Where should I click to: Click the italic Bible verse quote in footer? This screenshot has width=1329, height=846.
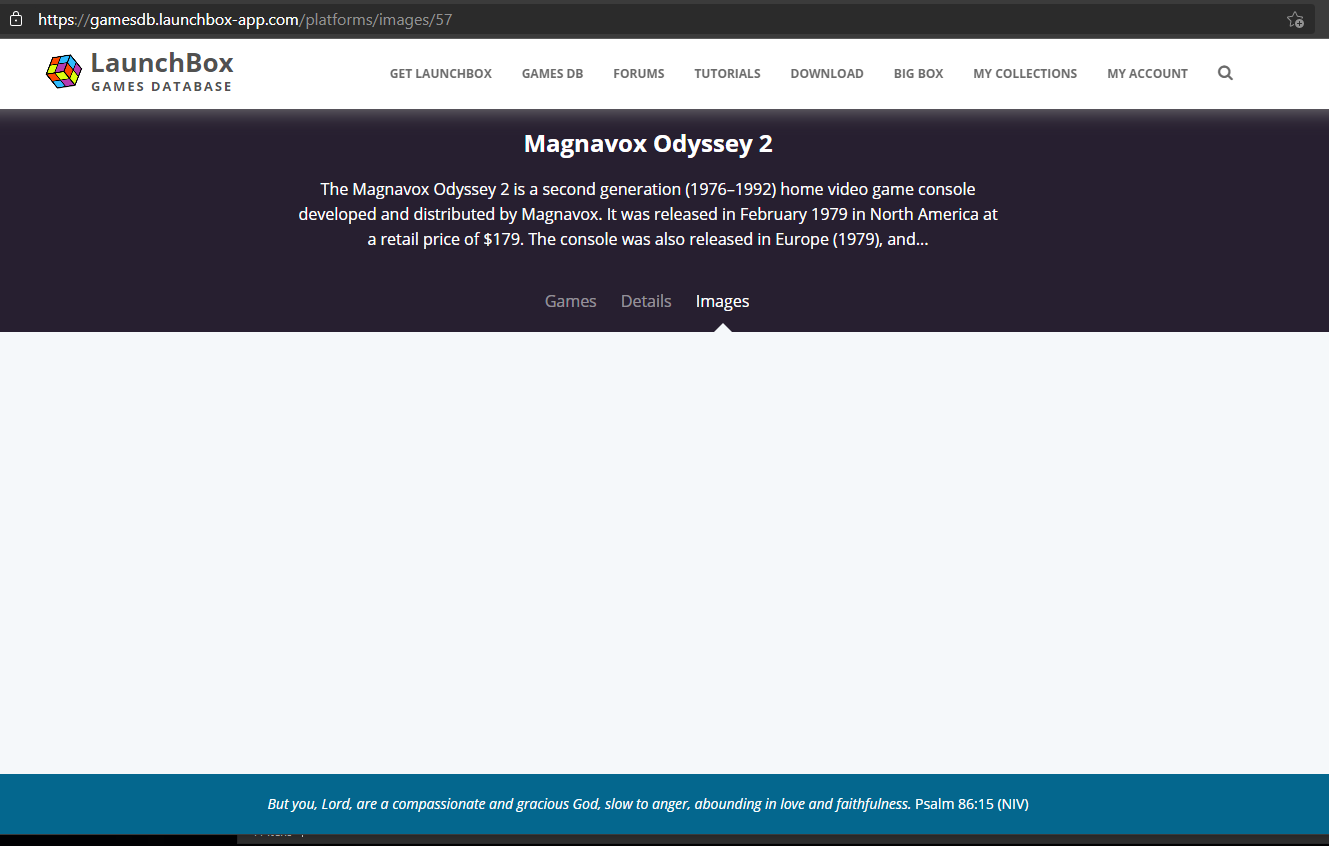(589, 804)
